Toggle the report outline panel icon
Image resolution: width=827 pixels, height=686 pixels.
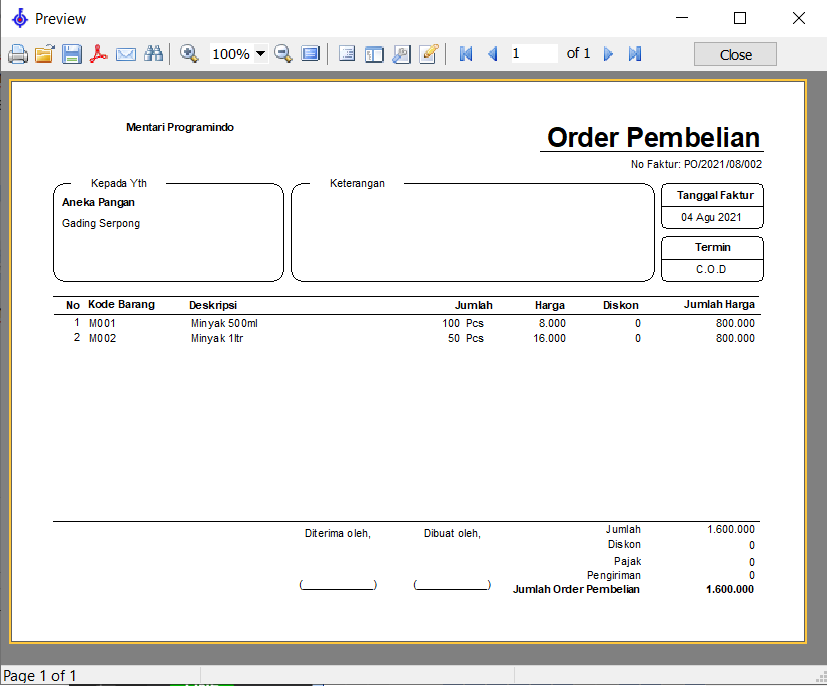pos(347,54)
